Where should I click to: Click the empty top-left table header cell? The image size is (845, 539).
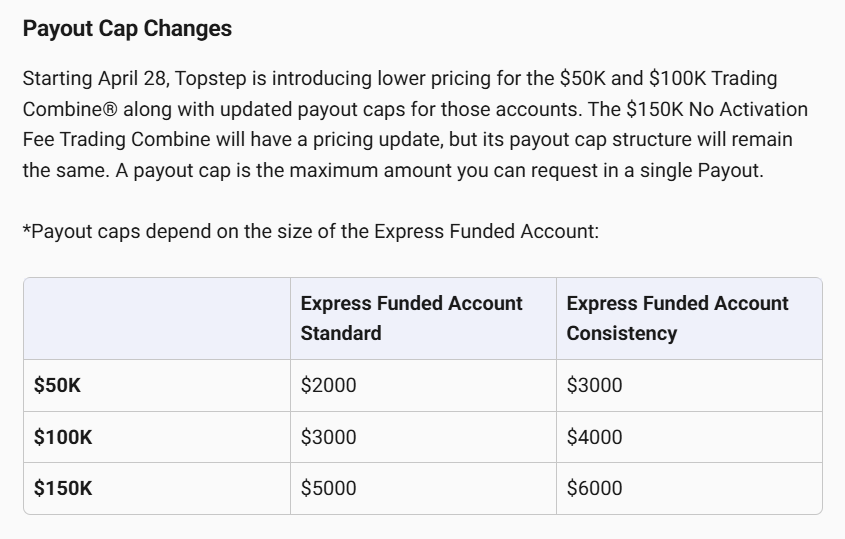157,319
